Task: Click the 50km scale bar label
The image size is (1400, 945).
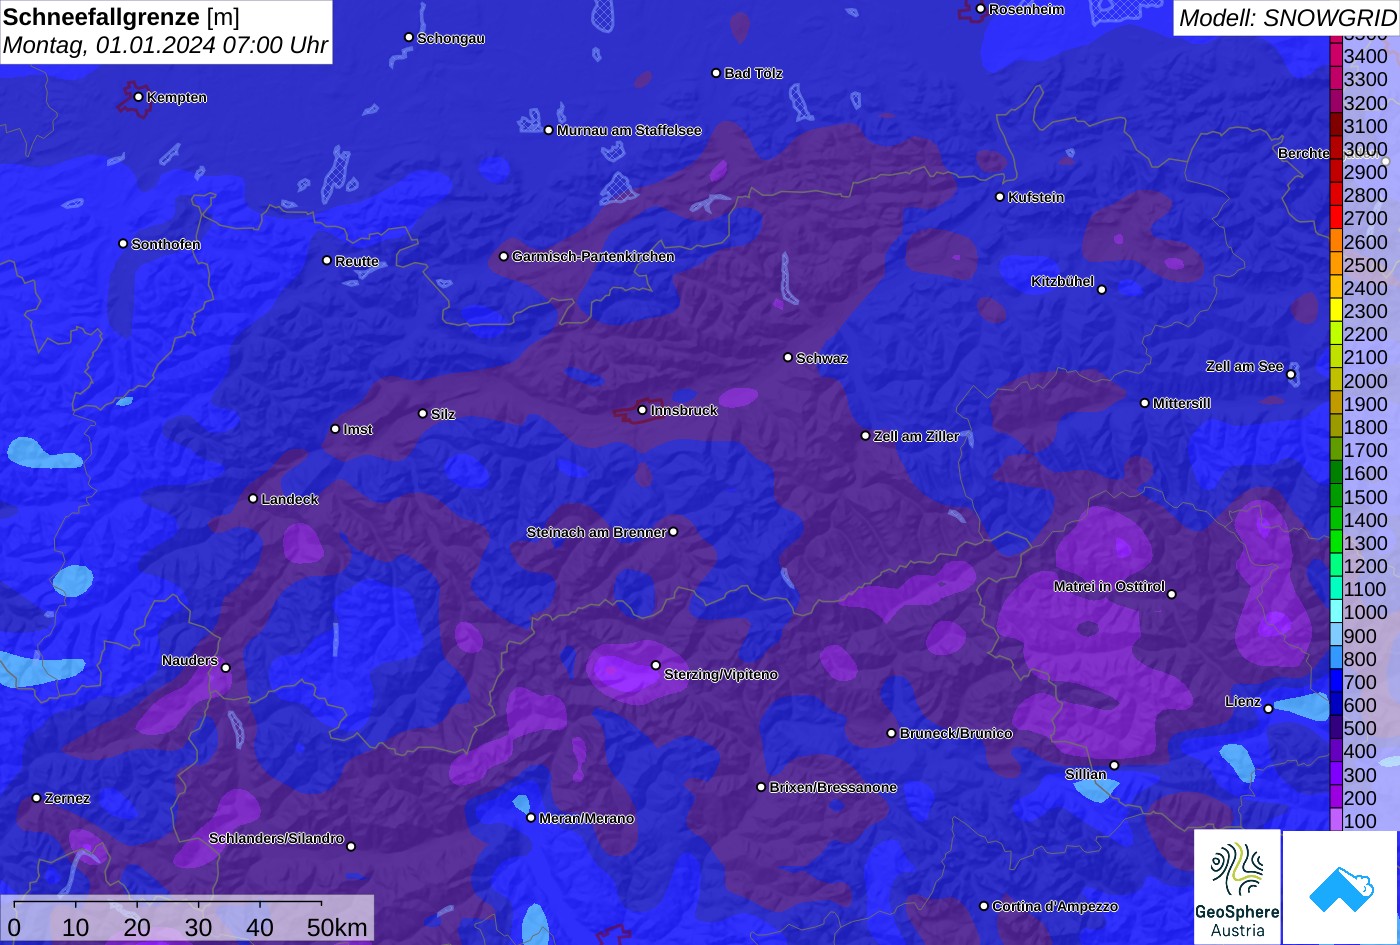Action: 337,927
